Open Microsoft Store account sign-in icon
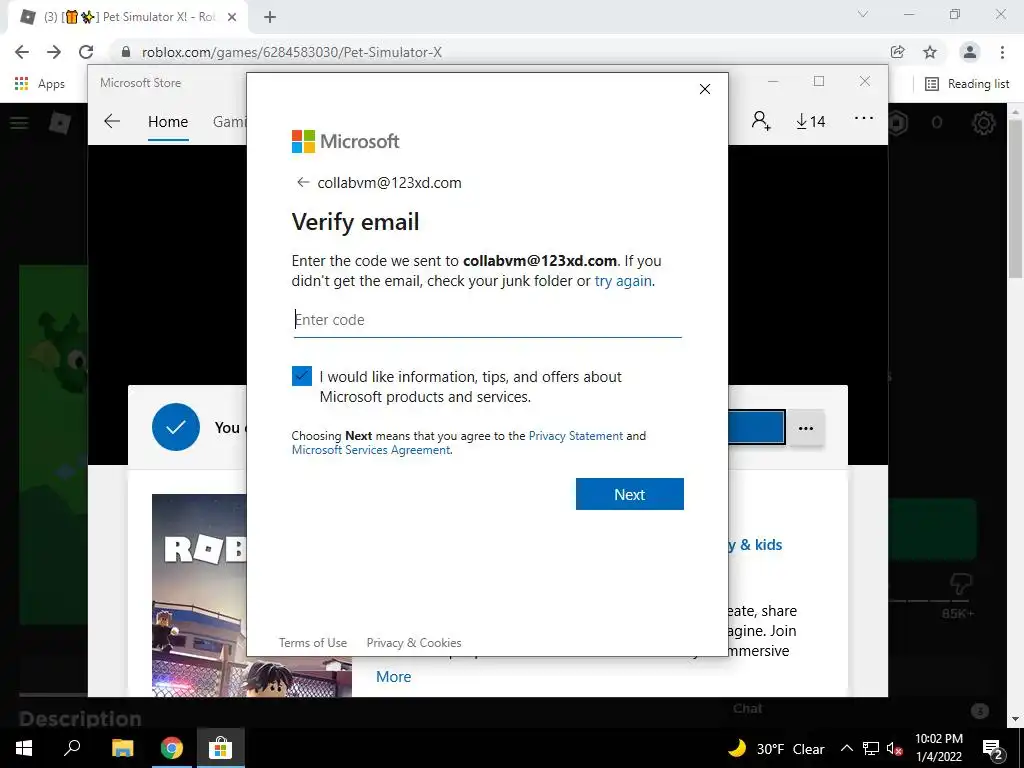This screenshot has width=1024, height=768. [x=761, y=121]
